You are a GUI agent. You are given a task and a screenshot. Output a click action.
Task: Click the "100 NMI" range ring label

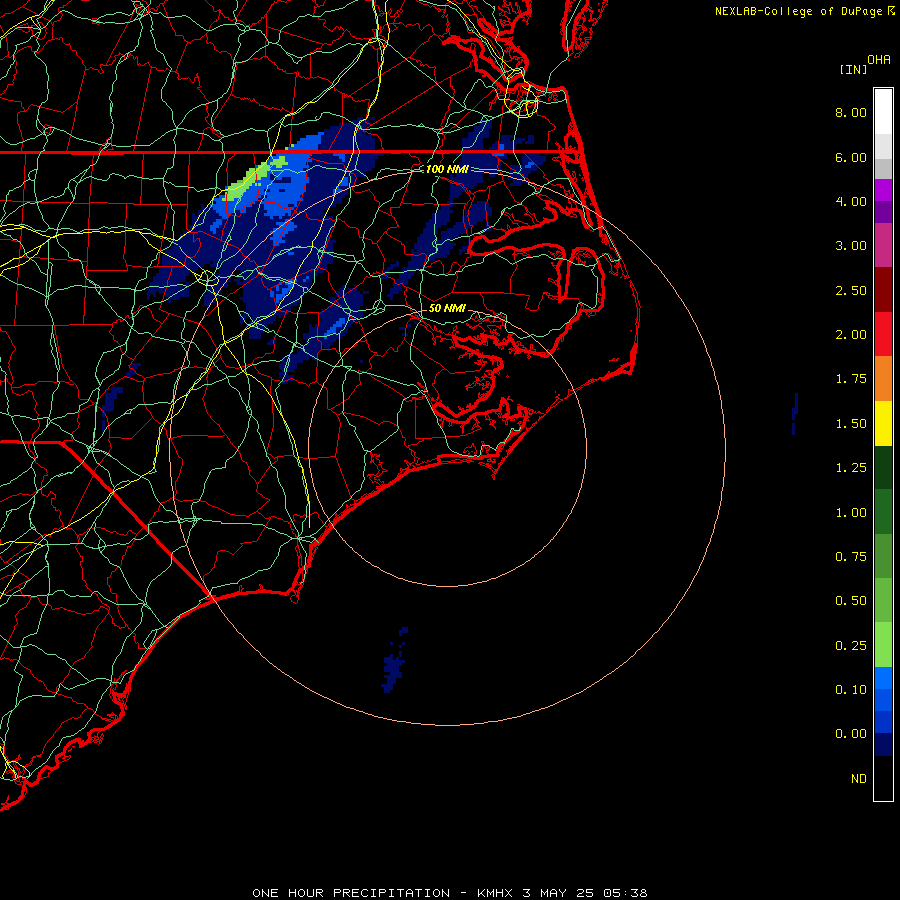[447, 169]
